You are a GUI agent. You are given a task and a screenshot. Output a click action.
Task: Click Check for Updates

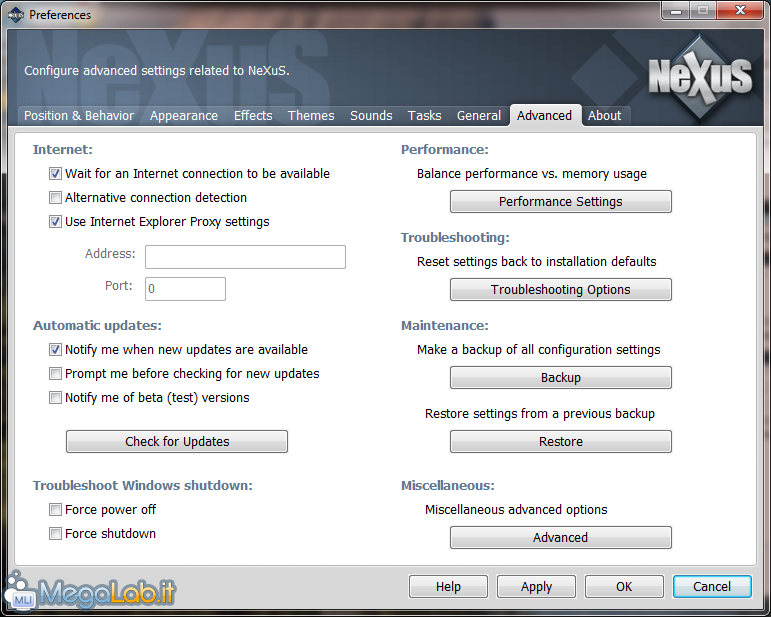tap(177, 442)
